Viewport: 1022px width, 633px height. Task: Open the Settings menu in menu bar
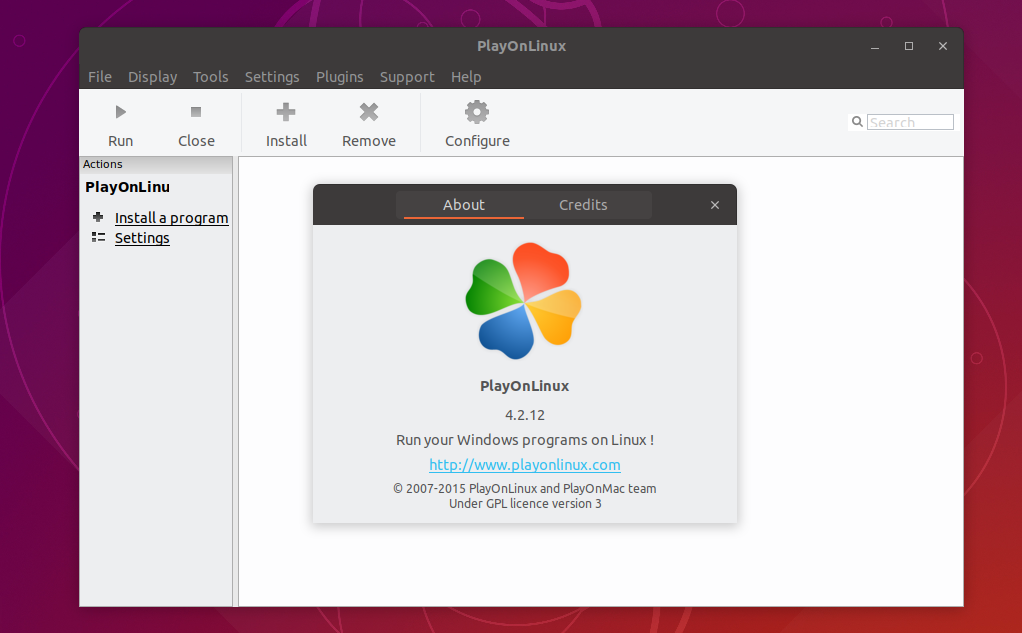[272, 77]
